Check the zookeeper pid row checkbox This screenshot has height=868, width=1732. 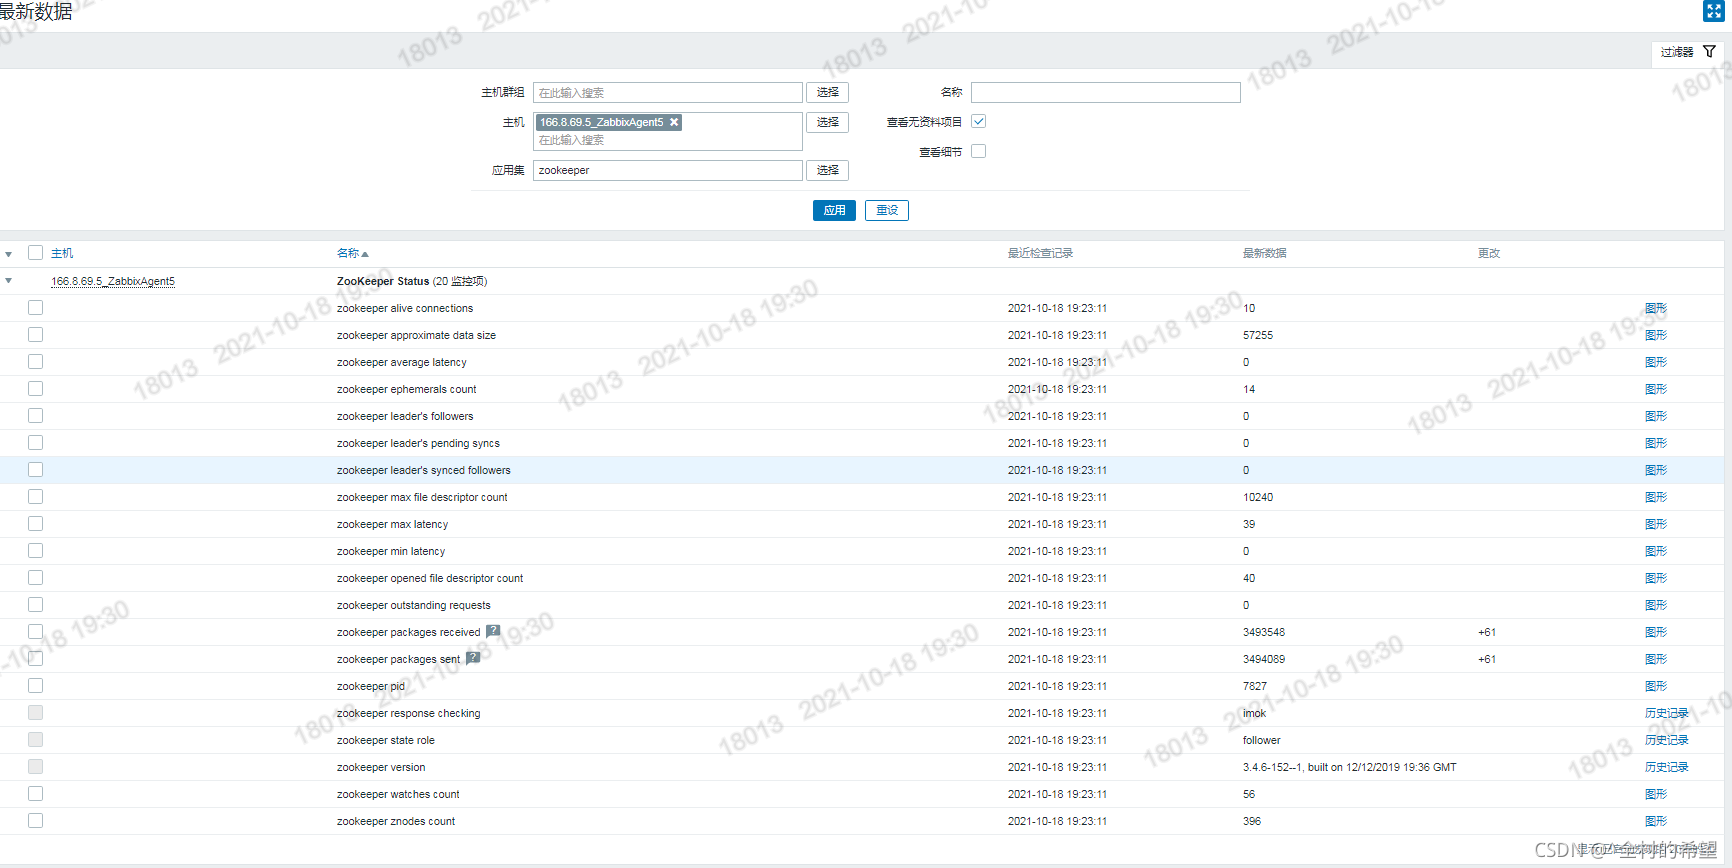[x=36, y=686]
